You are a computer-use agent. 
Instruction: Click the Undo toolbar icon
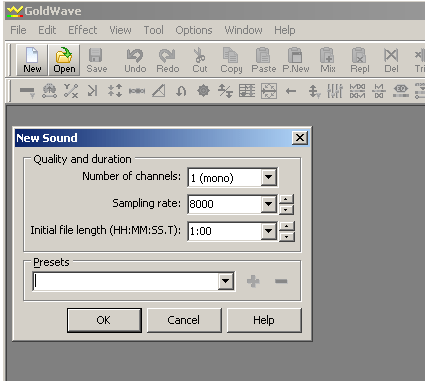pyautogui.click(x=135, y=60)
